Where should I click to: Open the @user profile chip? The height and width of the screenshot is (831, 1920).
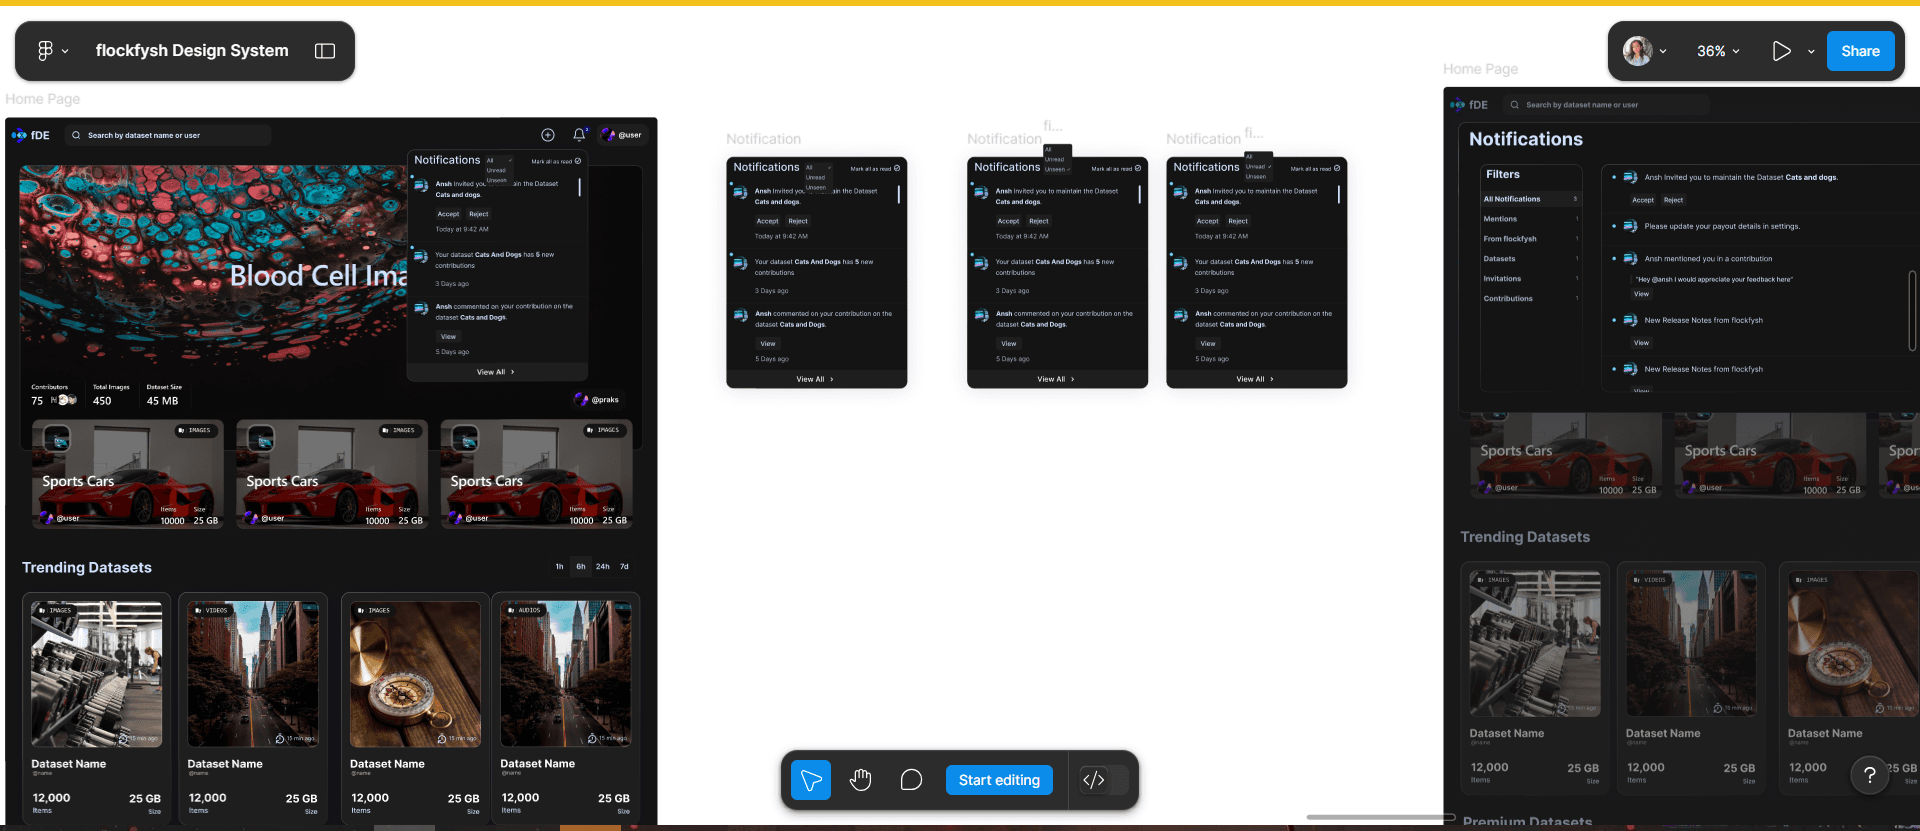pyautogui.click(x=623, y=135)
